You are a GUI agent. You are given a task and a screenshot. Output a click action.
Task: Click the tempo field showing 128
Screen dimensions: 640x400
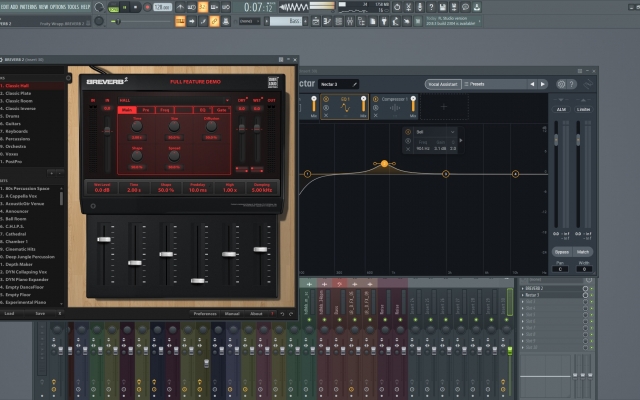(x=162, y=7)
